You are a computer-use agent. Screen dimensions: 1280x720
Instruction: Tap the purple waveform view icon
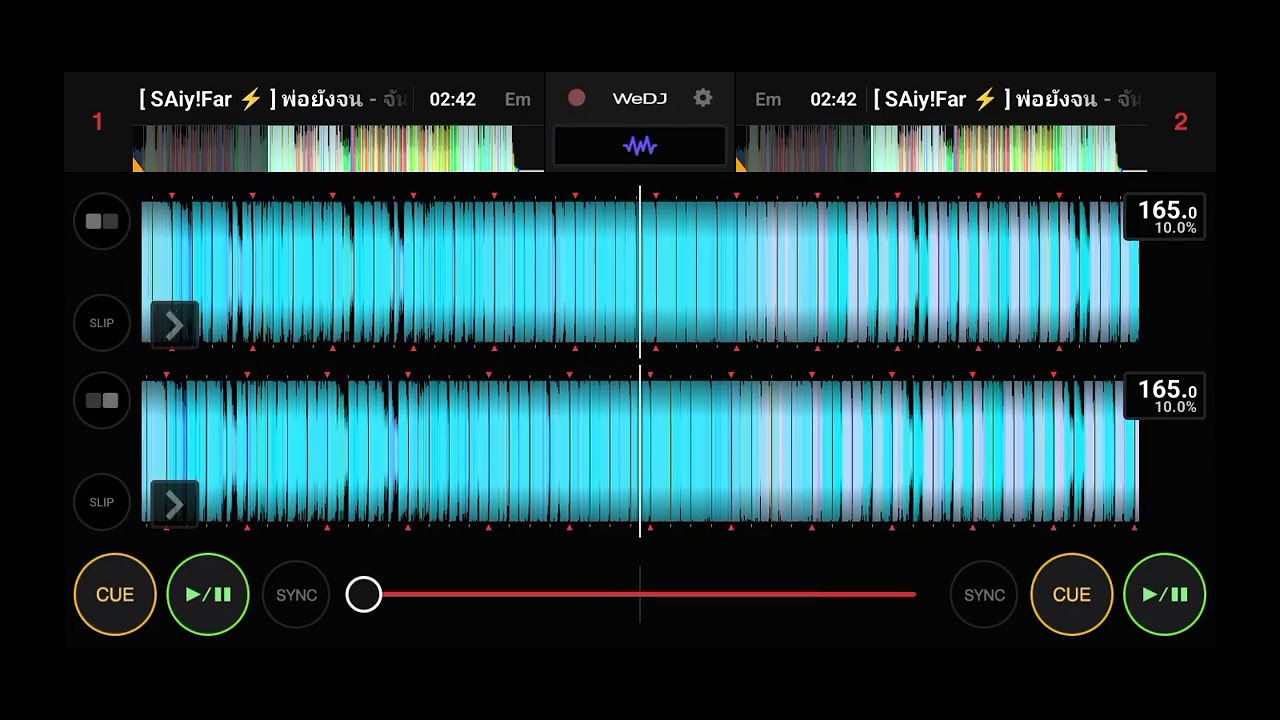click(x=640, y=146)
